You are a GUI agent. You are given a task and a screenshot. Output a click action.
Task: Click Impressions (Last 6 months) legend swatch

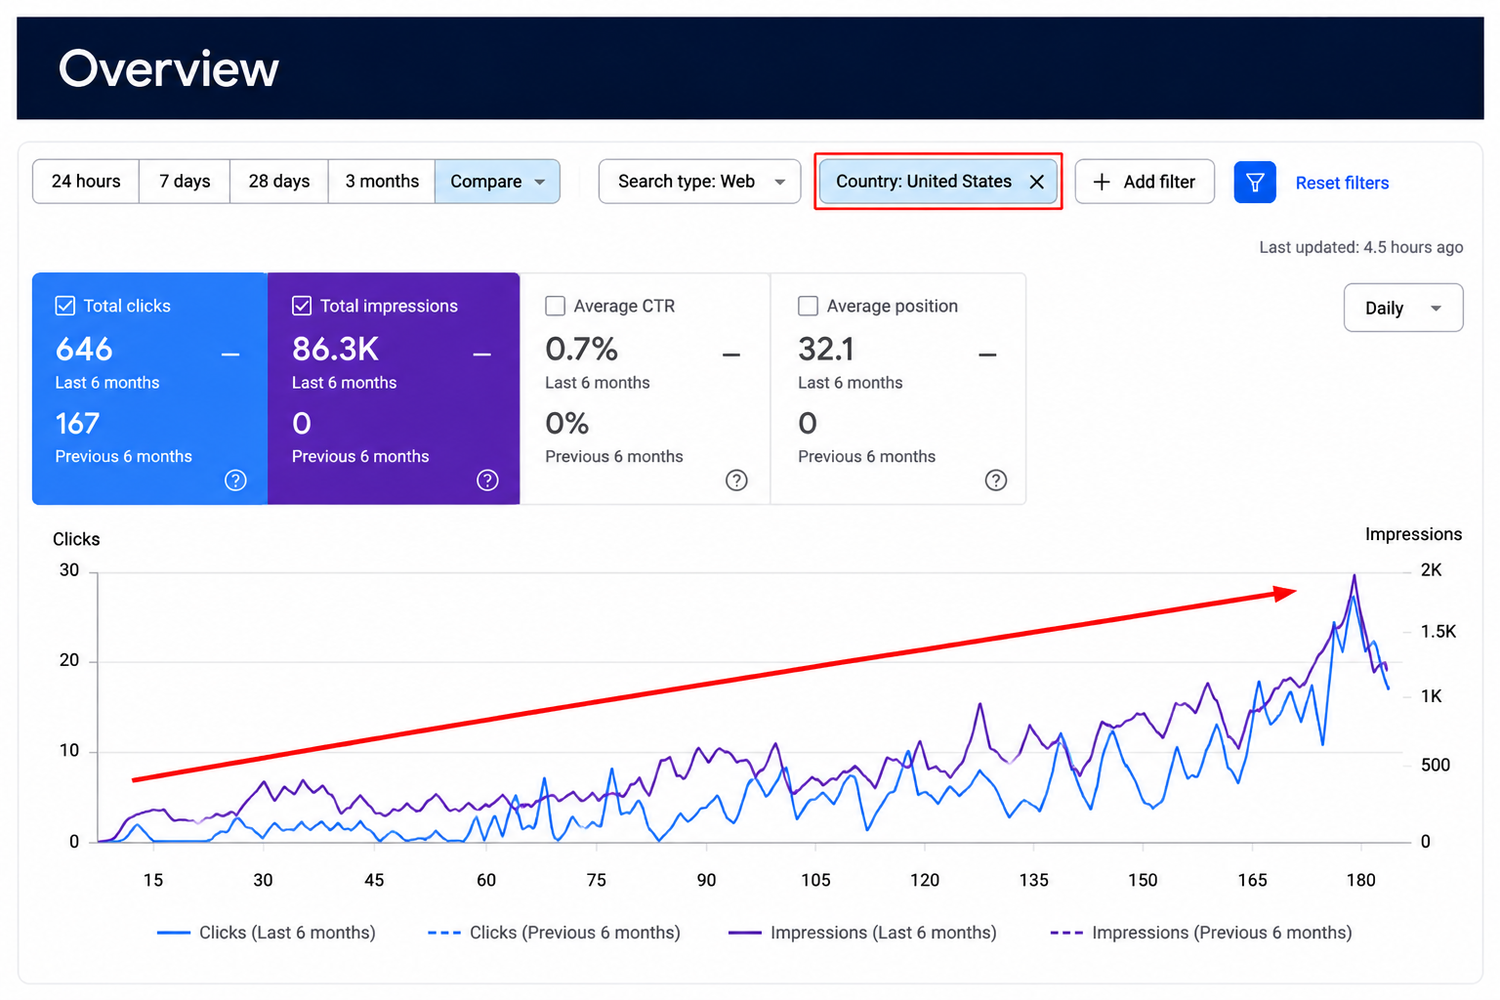pyautogui.click(x=745, y=933)
